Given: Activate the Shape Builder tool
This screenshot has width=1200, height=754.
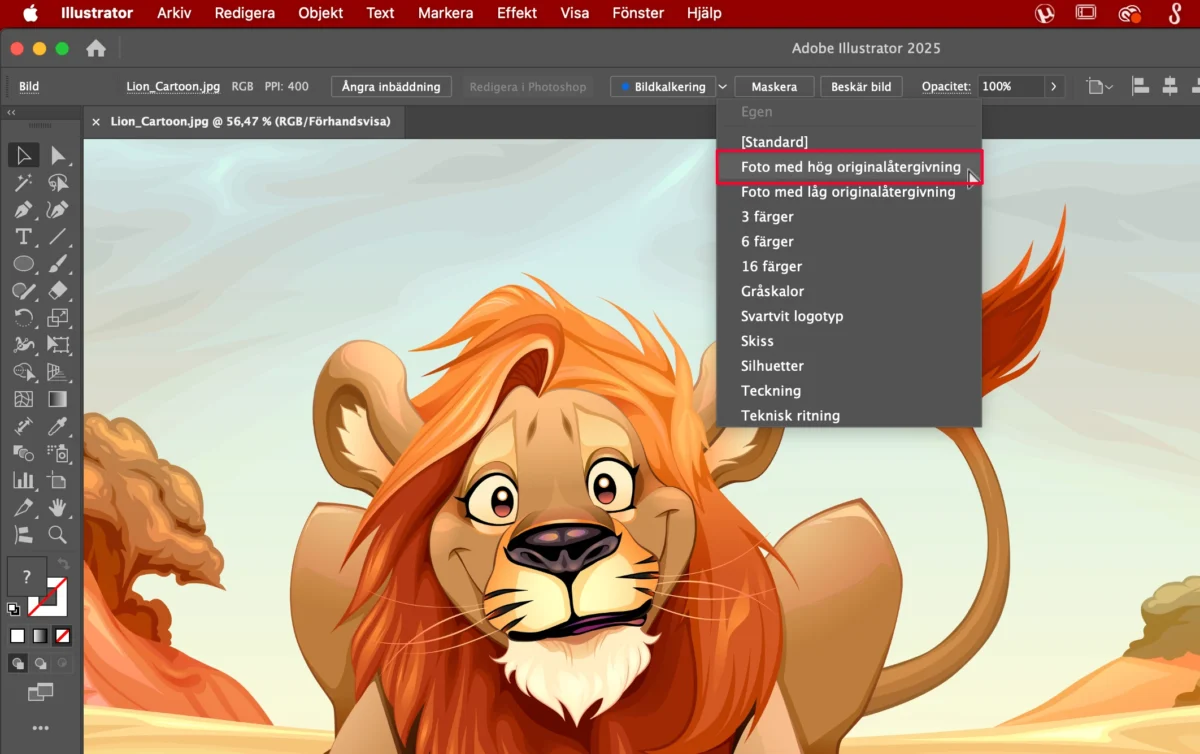Looking at the screenshot, I should point(24,372).
